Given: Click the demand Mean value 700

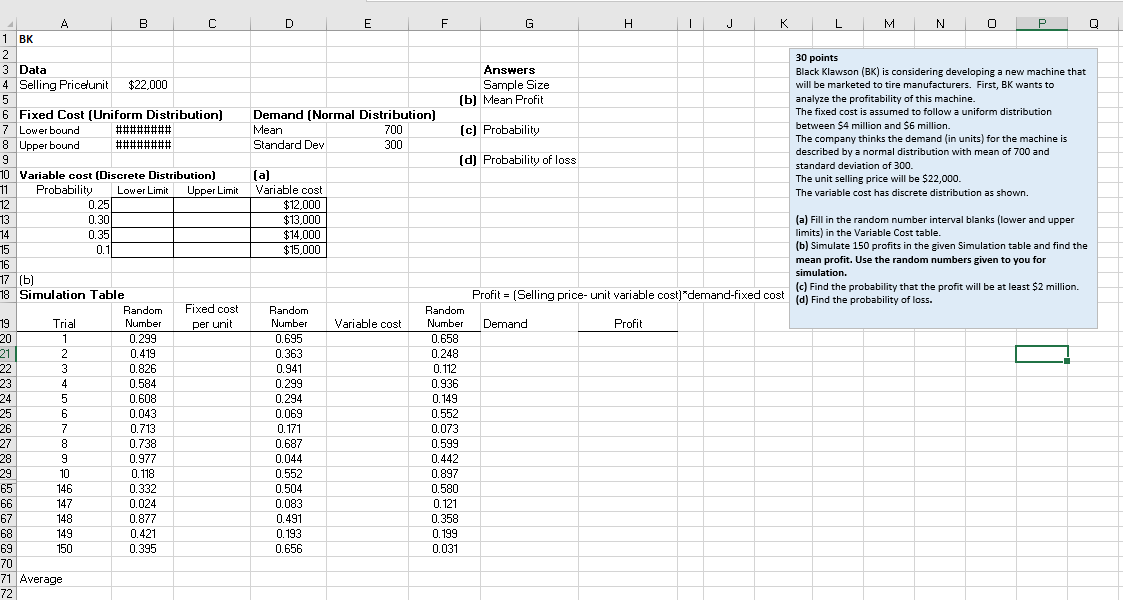Looking at the screenshot, I should 367,130.
